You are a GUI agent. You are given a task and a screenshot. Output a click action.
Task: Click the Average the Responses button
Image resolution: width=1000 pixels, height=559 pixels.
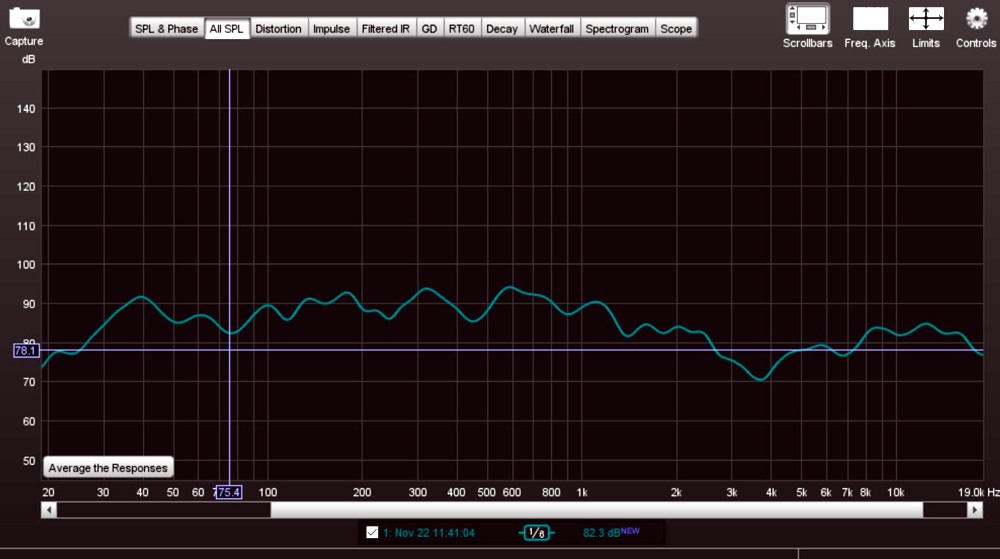pos(108,468)
